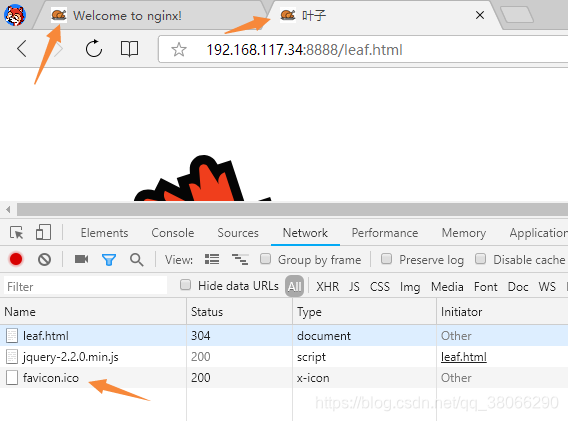Sort by Initiator column header

tap(502, 312)
